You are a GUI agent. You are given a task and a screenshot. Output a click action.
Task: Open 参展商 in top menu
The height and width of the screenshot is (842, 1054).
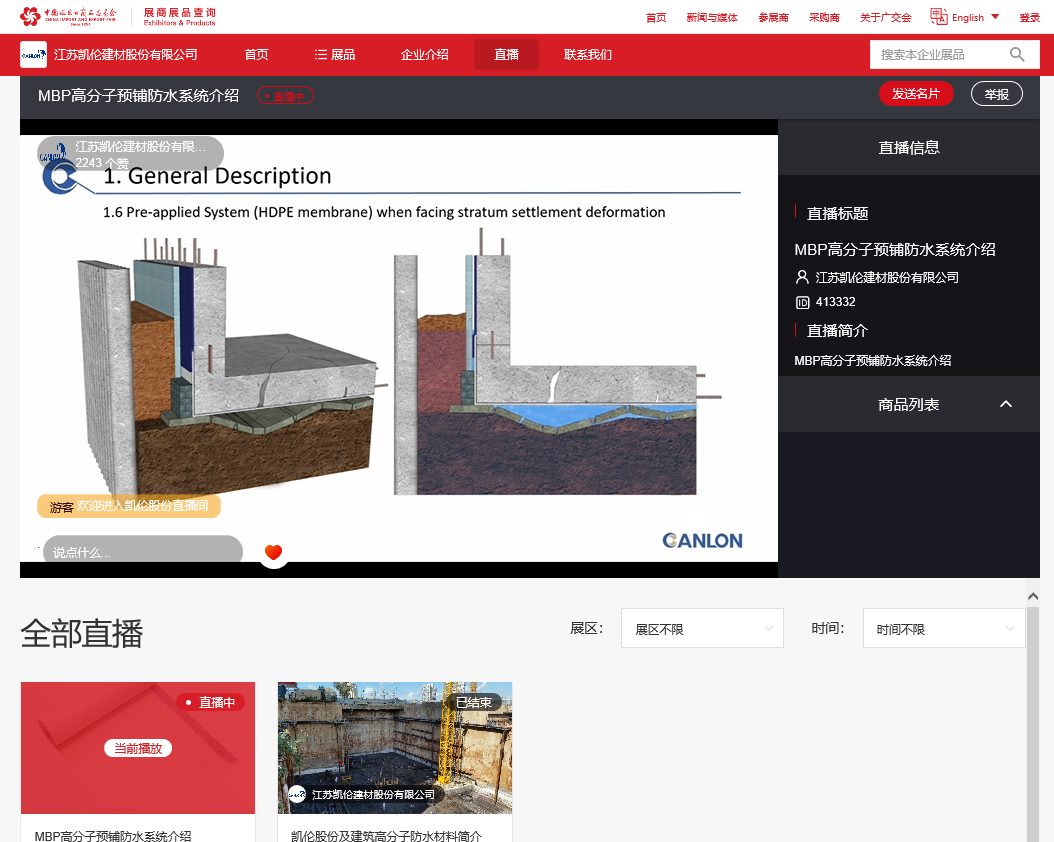point(773,17)
